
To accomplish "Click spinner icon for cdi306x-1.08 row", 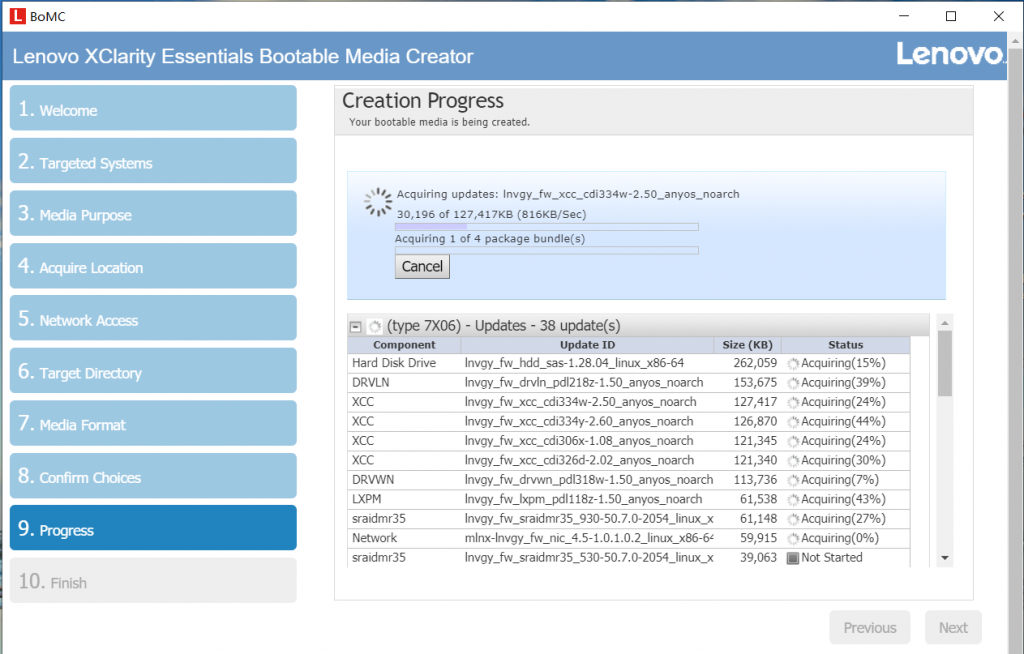I will (x=793, y=442).
